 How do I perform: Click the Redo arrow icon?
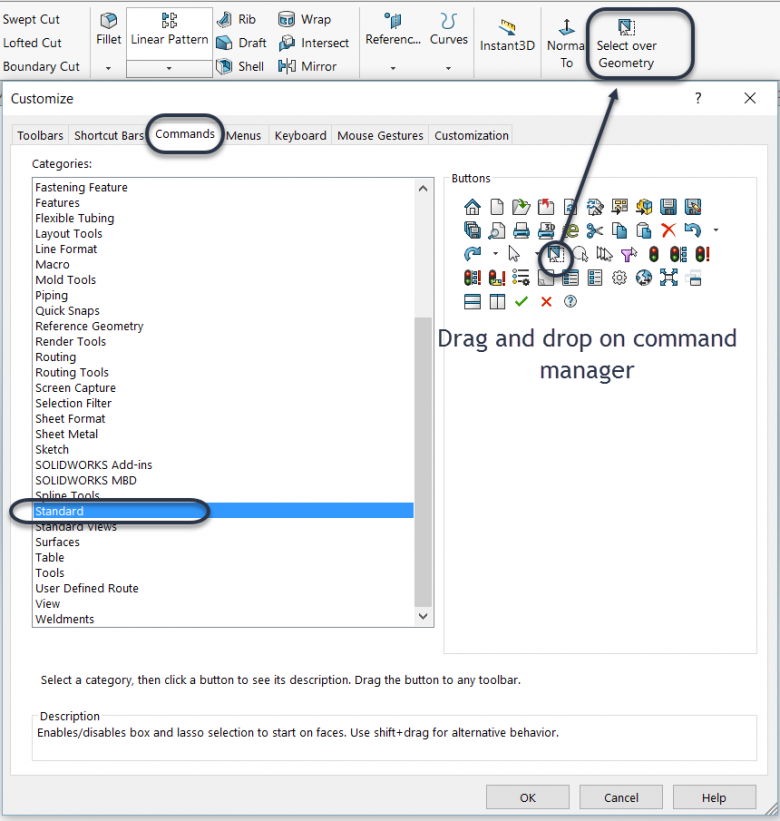point(472,254)
